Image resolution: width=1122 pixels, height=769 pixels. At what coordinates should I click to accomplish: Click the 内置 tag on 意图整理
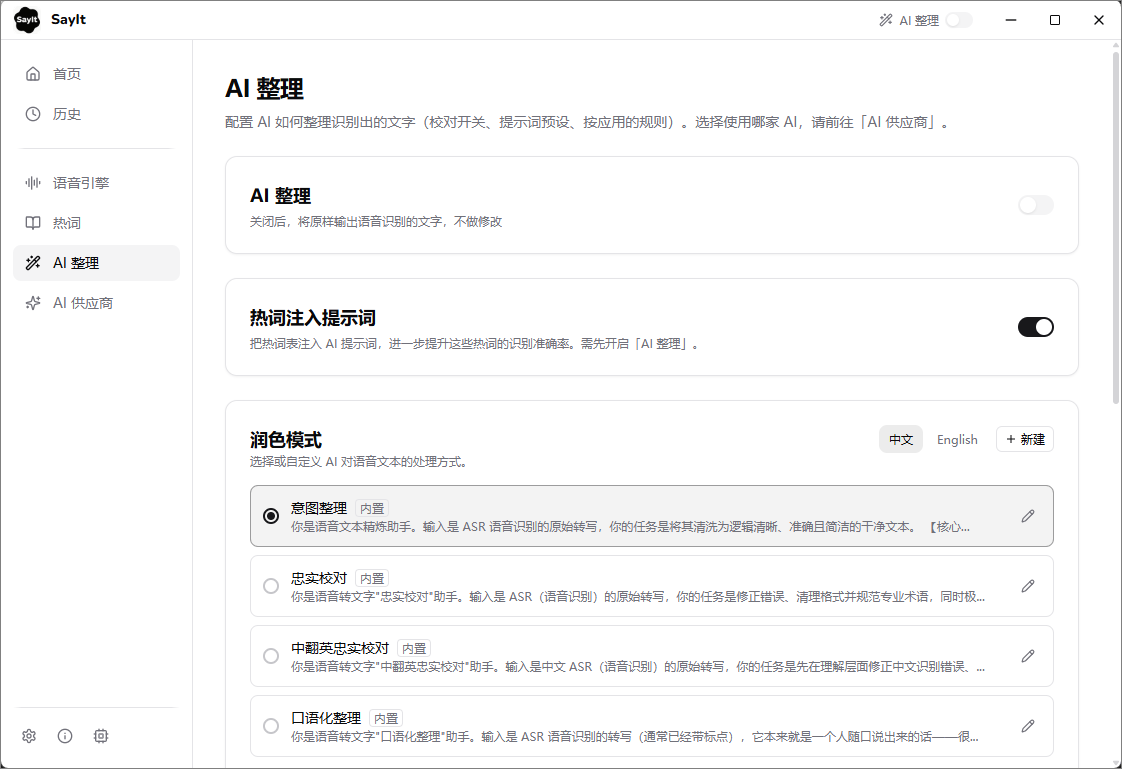[x=372, y=509]
